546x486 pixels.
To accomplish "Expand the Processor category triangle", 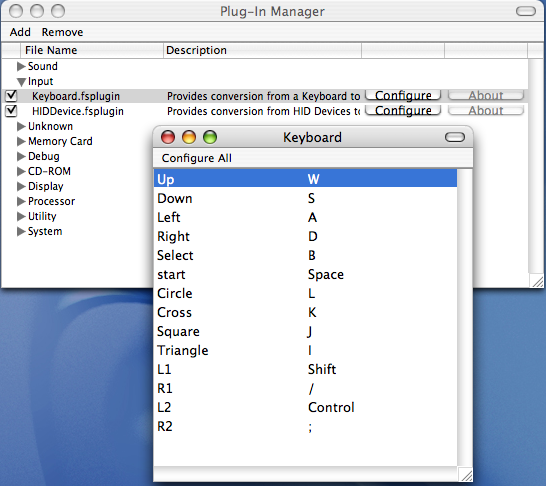I will click(21, 201).
